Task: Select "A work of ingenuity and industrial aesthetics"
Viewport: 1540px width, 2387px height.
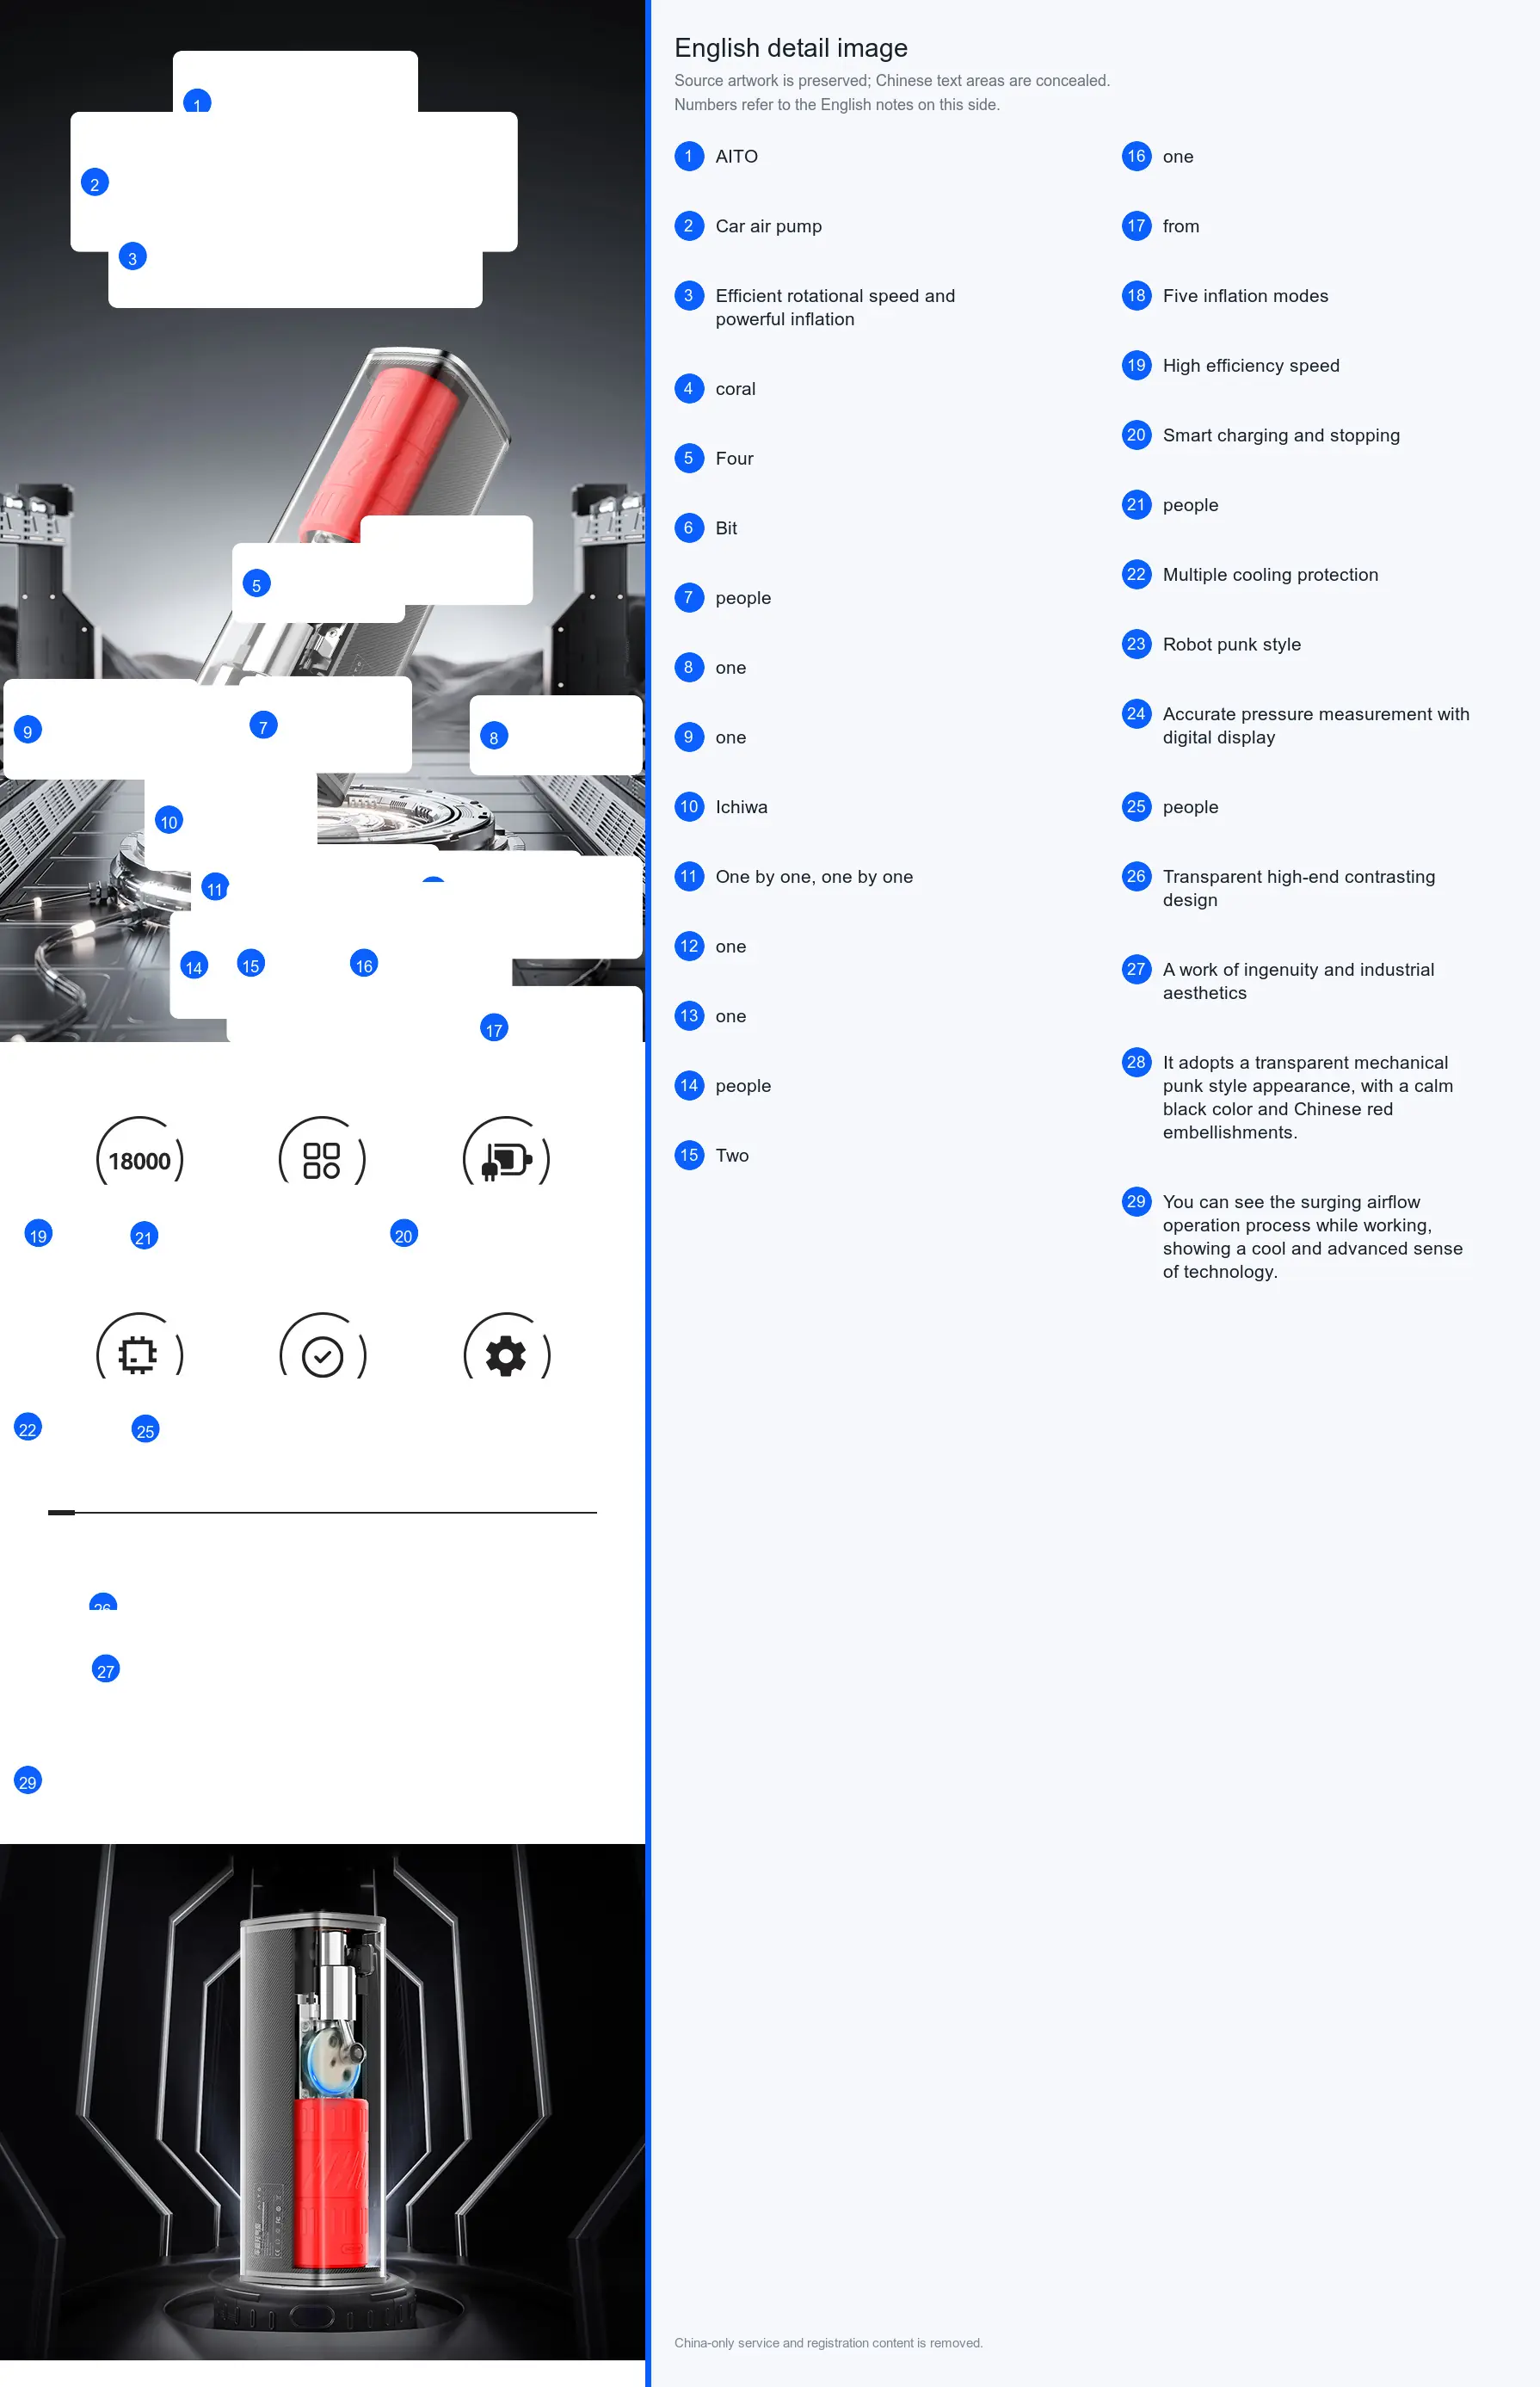Action: 1298,982
